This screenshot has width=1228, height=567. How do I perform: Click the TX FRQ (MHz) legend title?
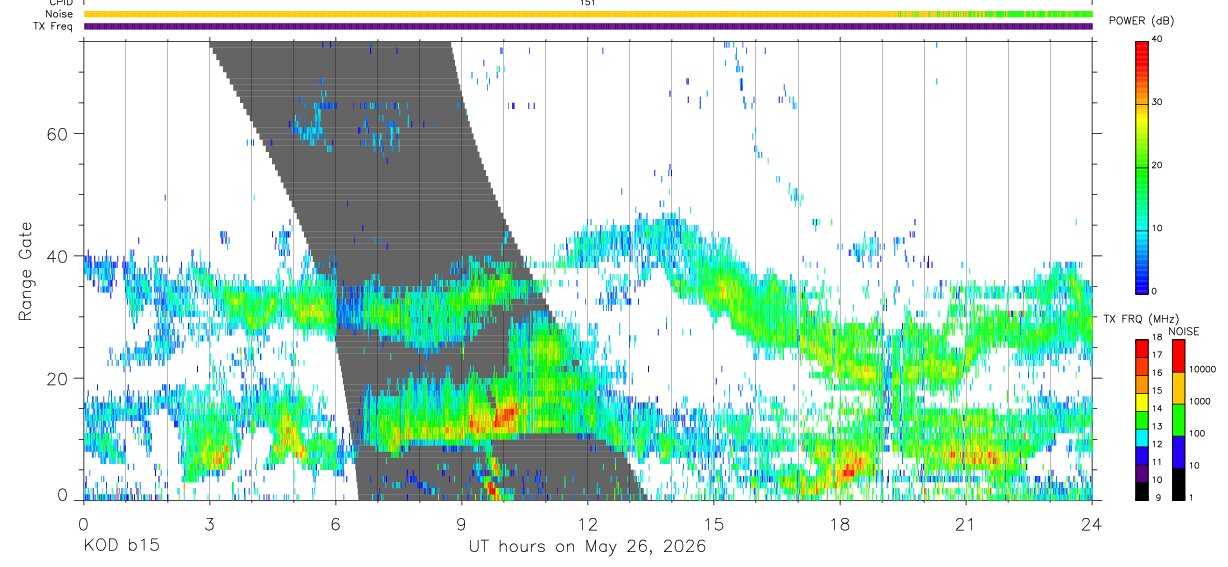[x=1139, y=319]
